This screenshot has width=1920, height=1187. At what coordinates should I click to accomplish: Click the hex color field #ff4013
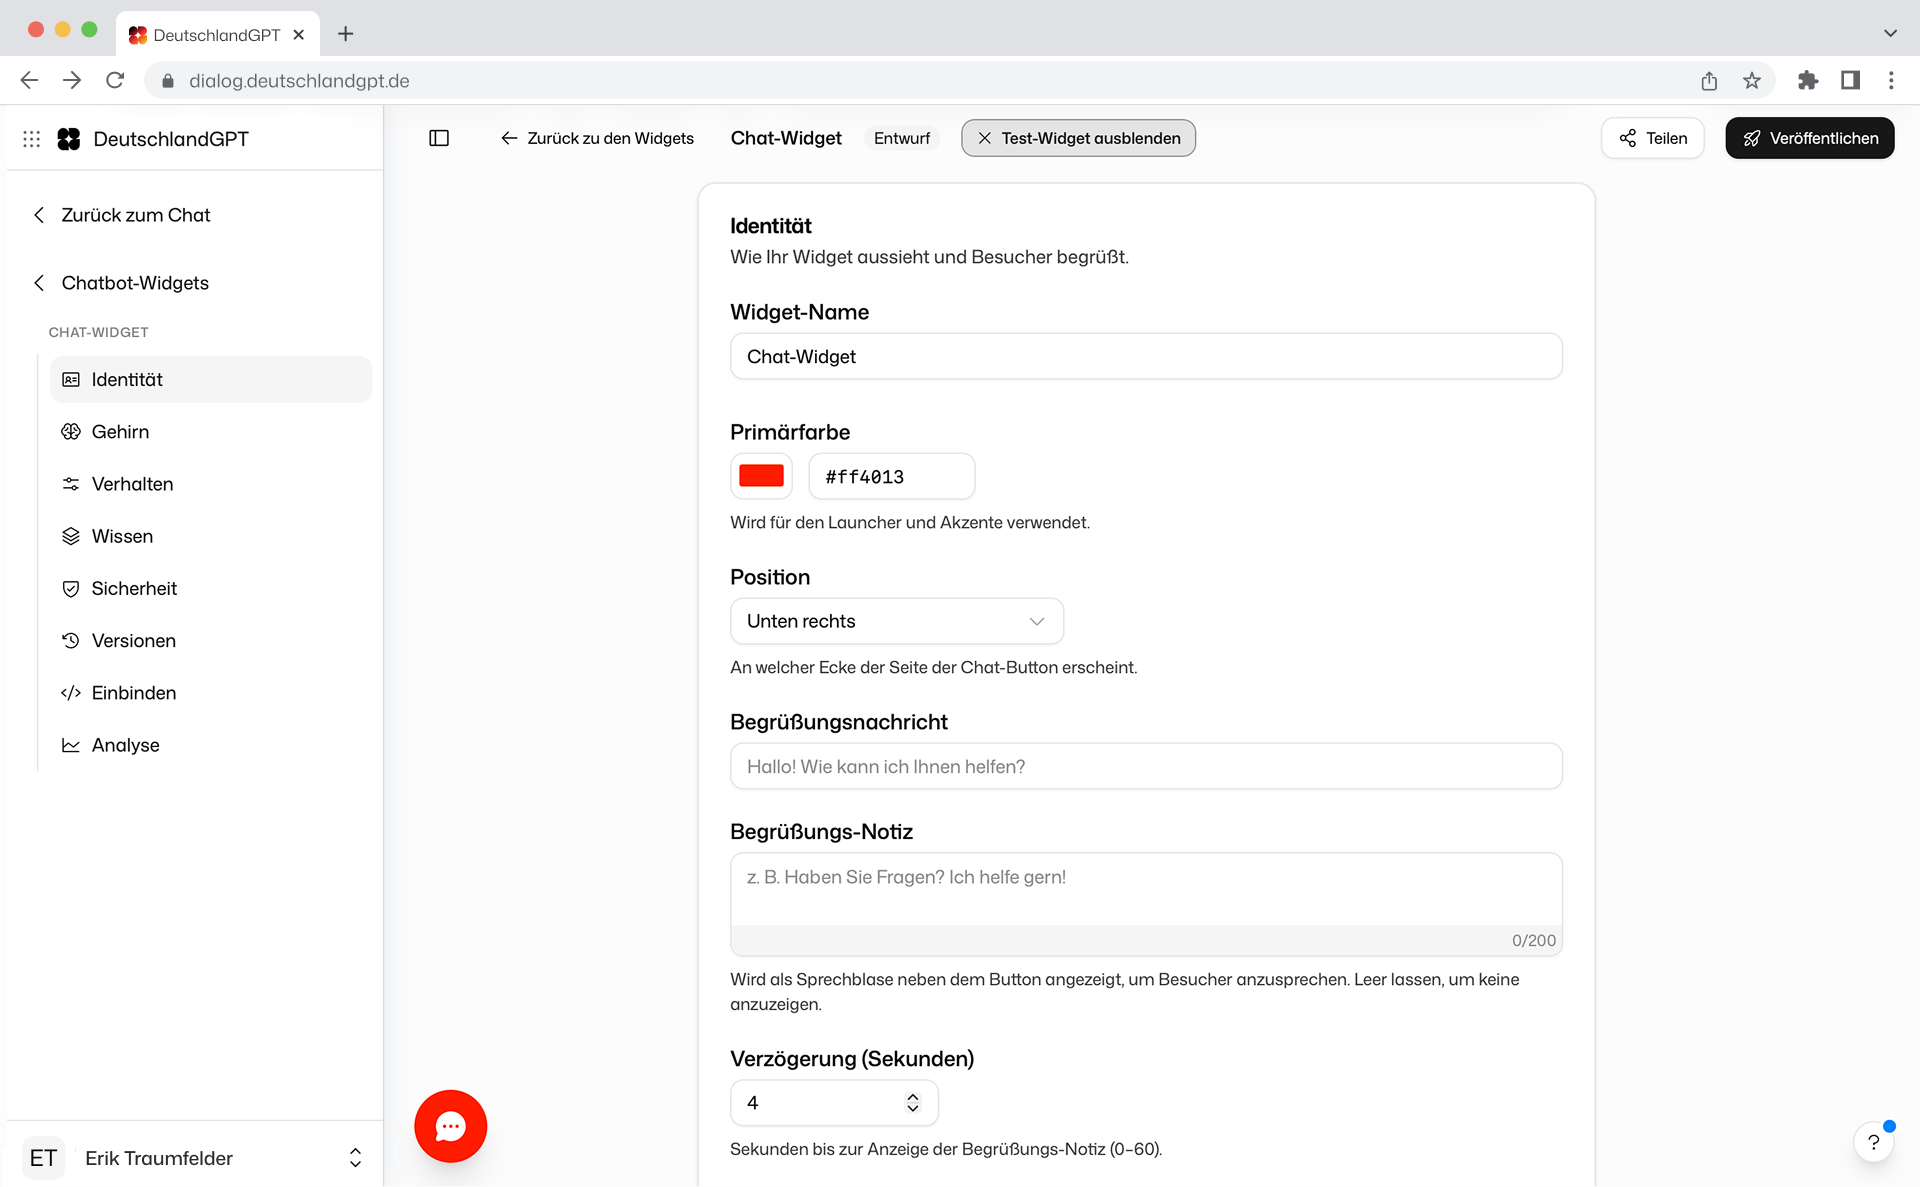(891, 476)
